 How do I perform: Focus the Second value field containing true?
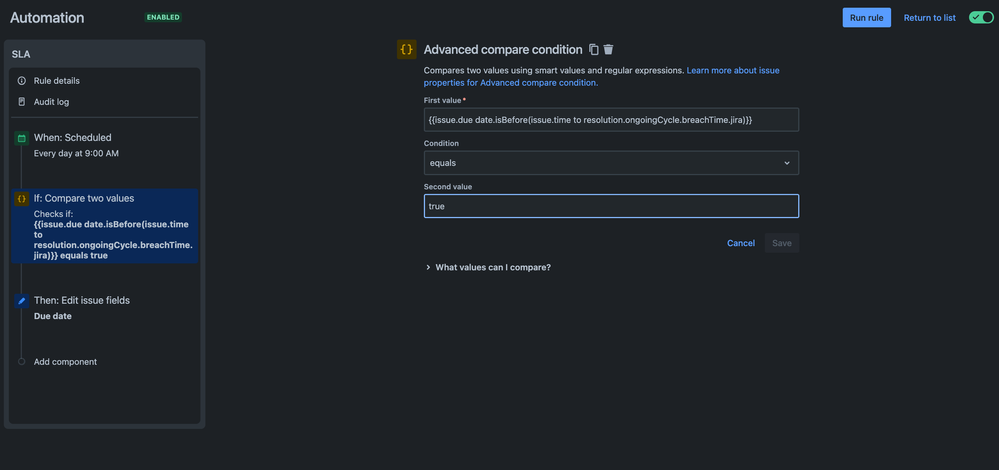(x=611, y=206)
